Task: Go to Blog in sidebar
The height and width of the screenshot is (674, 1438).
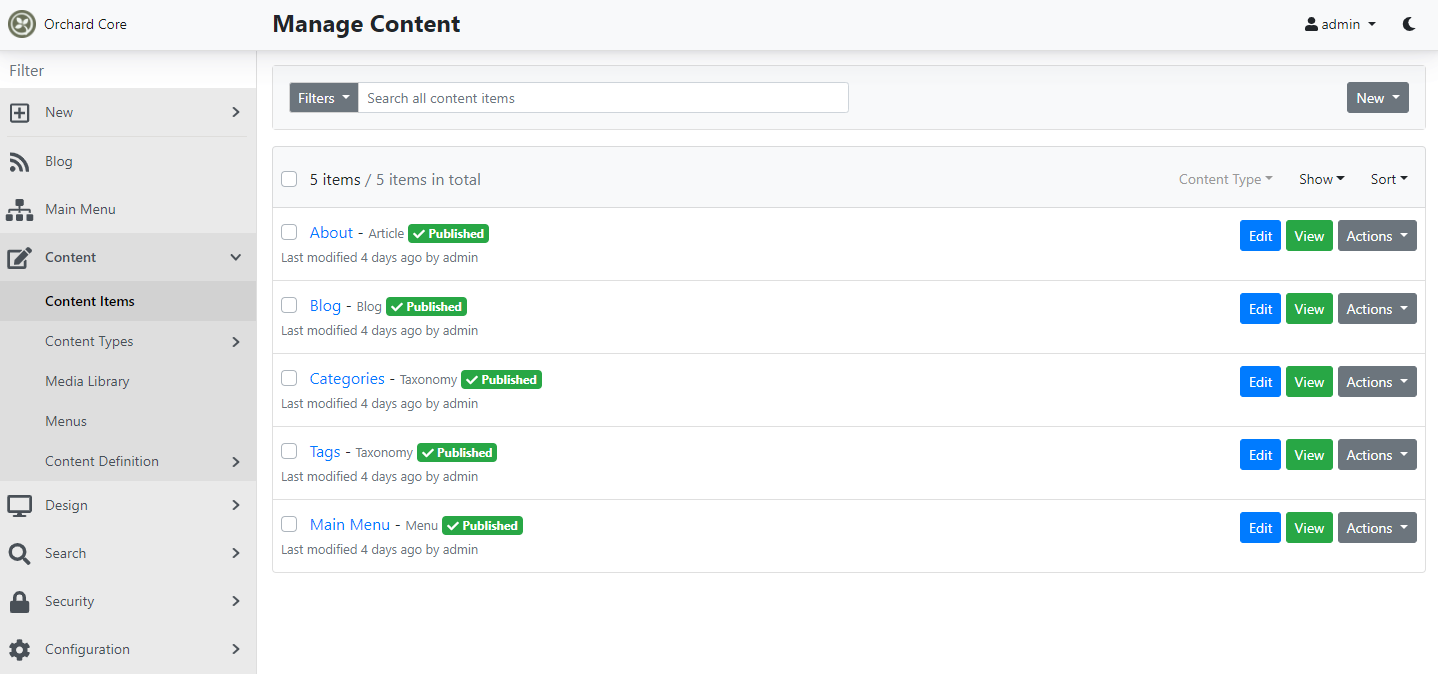Action: 128,161
